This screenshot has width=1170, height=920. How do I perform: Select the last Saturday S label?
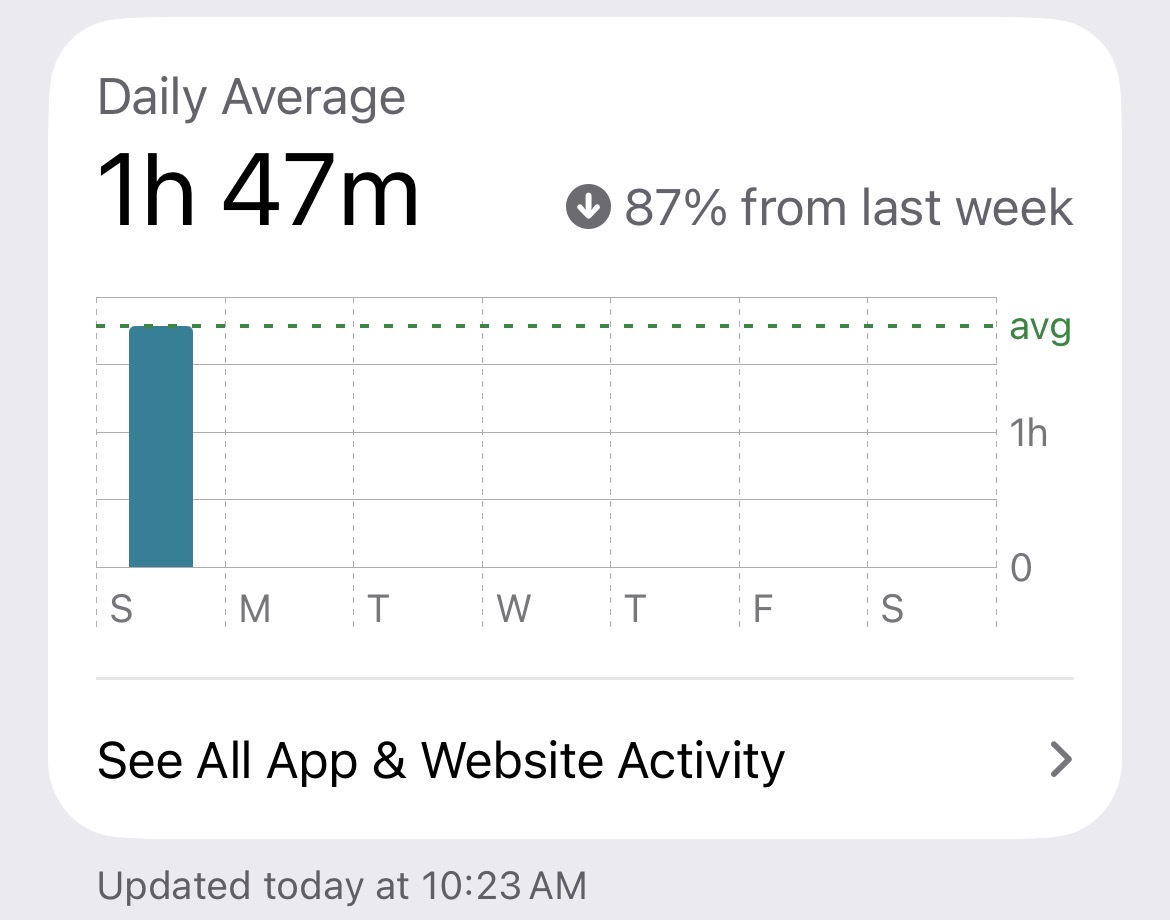892,609
